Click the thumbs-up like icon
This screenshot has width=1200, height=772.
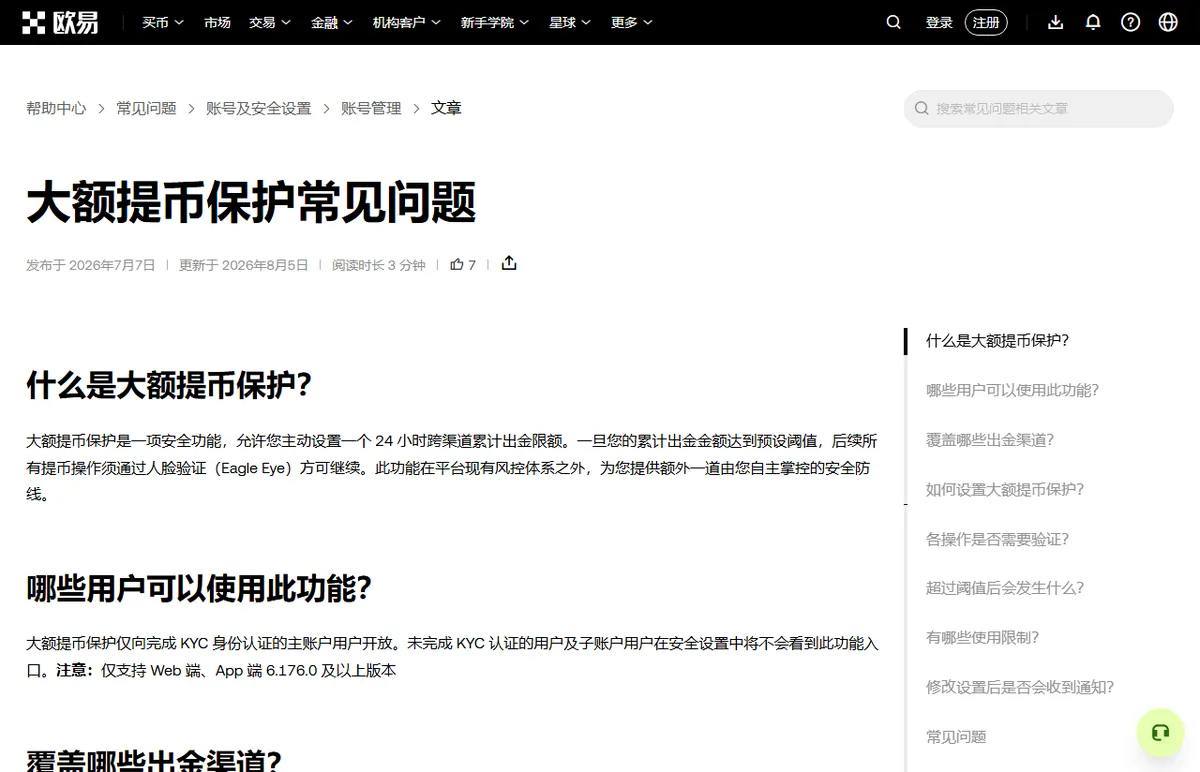(x=457, y=264)
